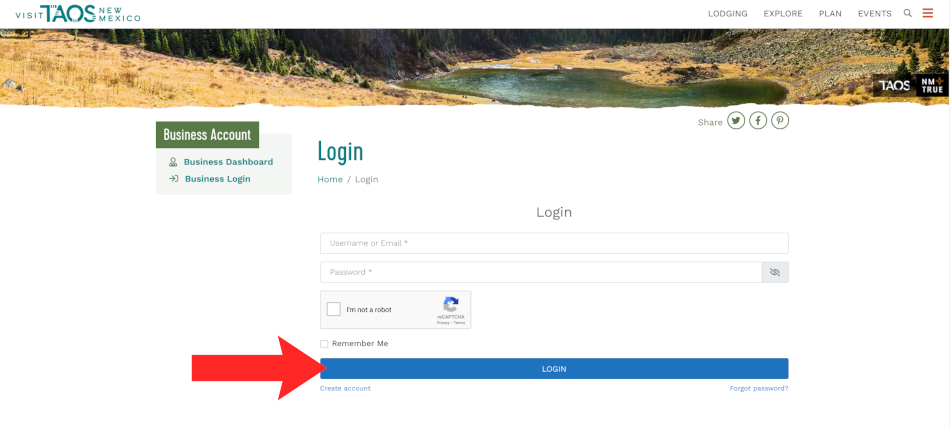Open the Events menu
The height and width of the screenshot is (427, 950).
click(x=874, y=13)
